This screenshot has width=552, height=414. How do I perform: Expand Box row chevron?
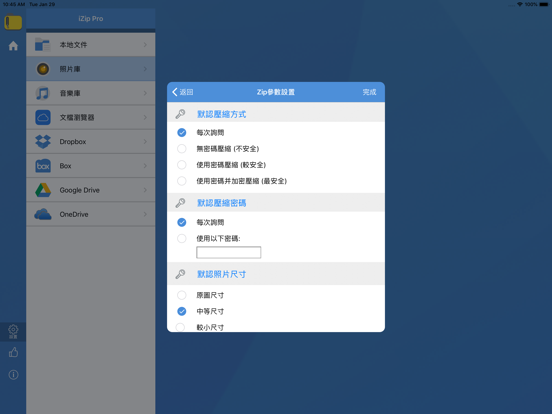[x=145, y=166]
